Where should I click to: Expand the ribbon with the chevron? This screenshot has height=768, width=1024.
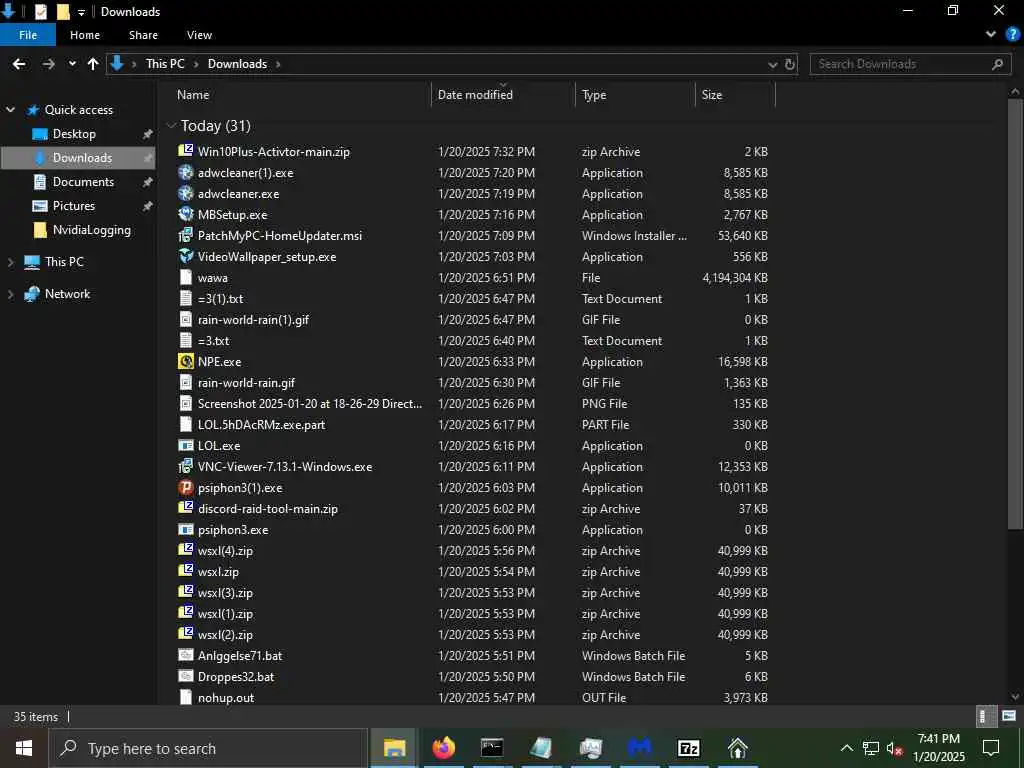991,35
